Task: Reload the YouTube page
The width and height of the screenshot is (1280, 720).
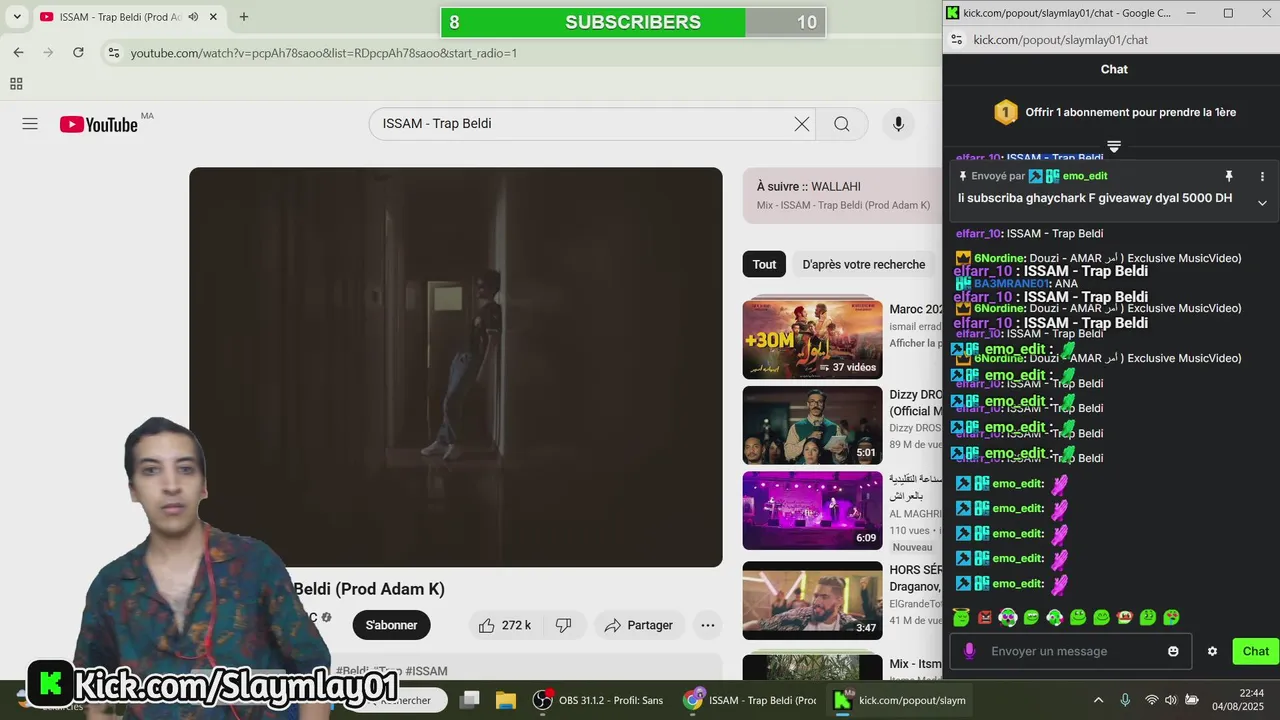Action: coord(78,52)
